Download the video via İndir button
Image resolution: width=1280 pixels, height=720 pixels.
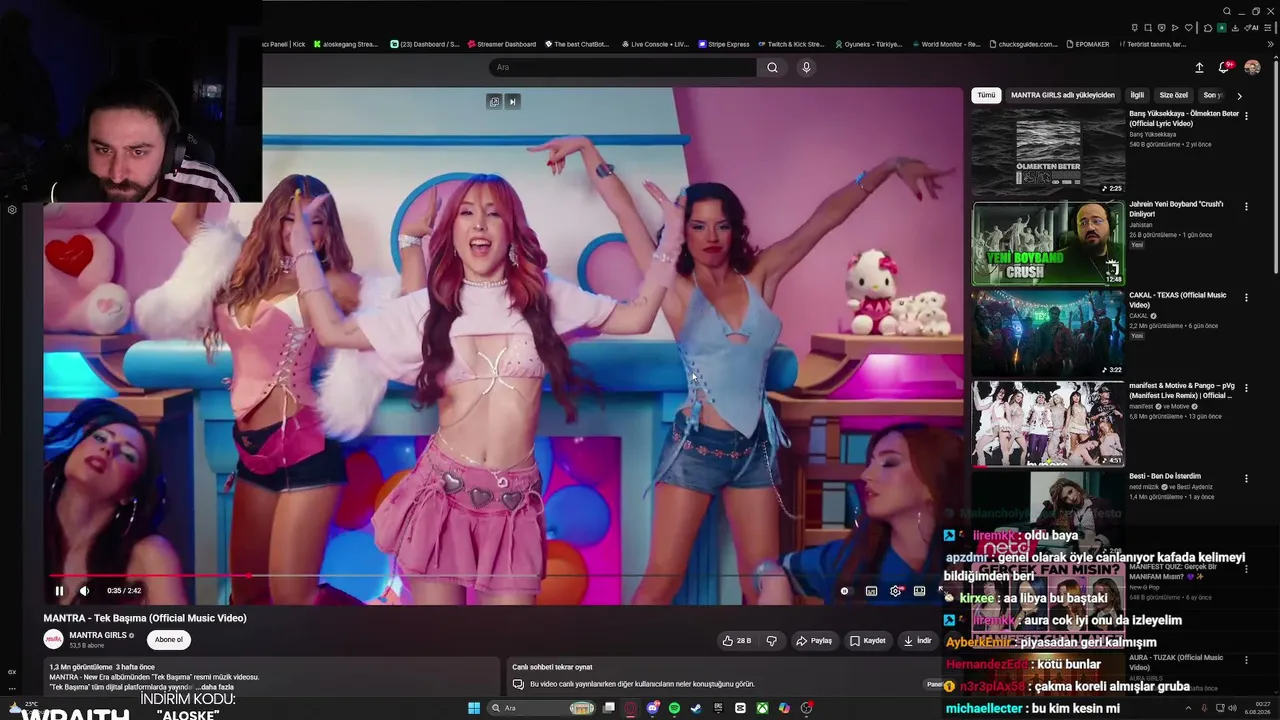pos(918,640)
